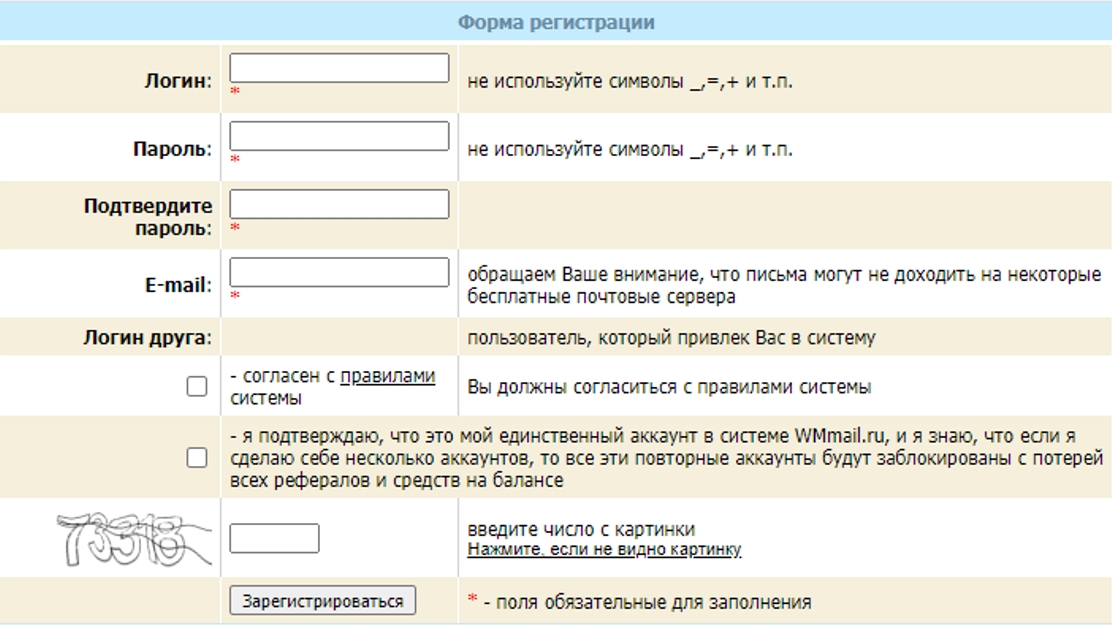
Task: Check the 'согласен с правилами системы' checkbox
Action: coord(196,387)
